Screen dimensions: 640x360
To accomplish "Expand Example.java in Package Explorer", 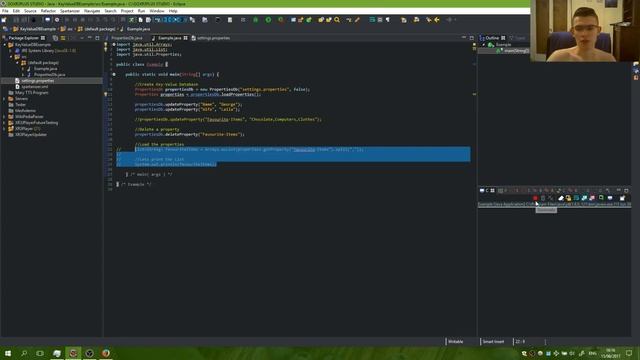I will pos(23,69).
